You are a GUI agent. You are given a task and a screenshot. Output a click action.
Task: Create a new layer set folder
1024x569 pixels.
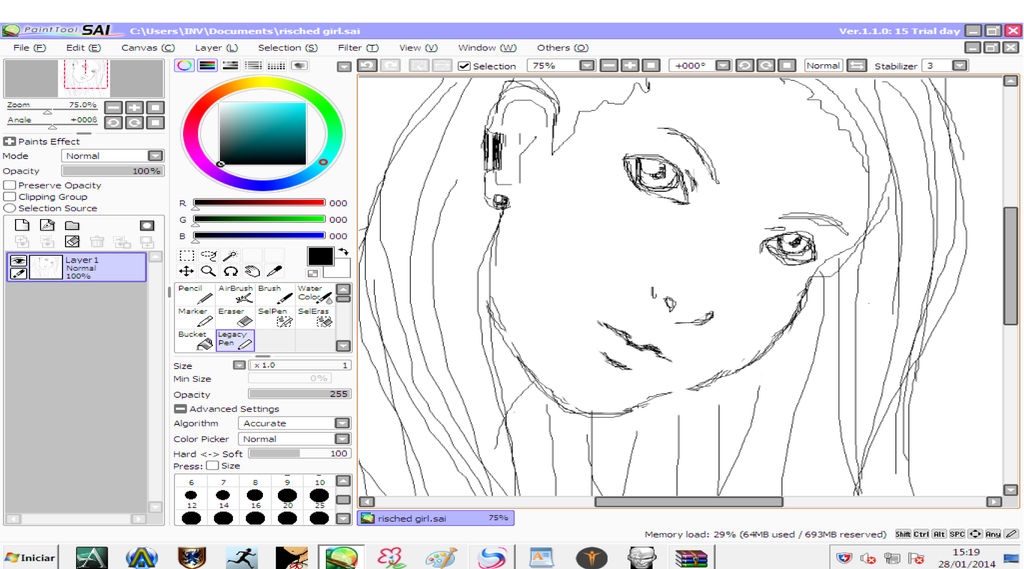pyautogui.click(x=72, y=225)
